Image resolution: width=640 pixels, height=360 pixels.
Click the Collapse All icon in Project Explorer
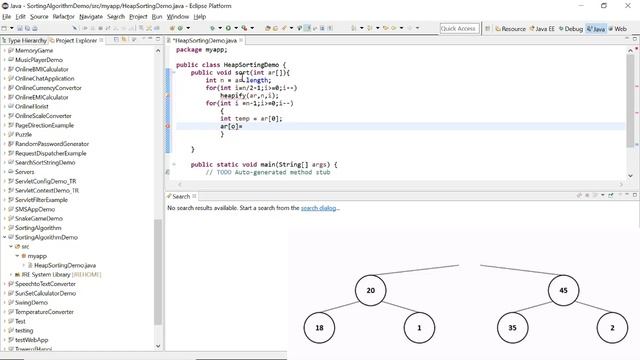[x=116, y=40]
